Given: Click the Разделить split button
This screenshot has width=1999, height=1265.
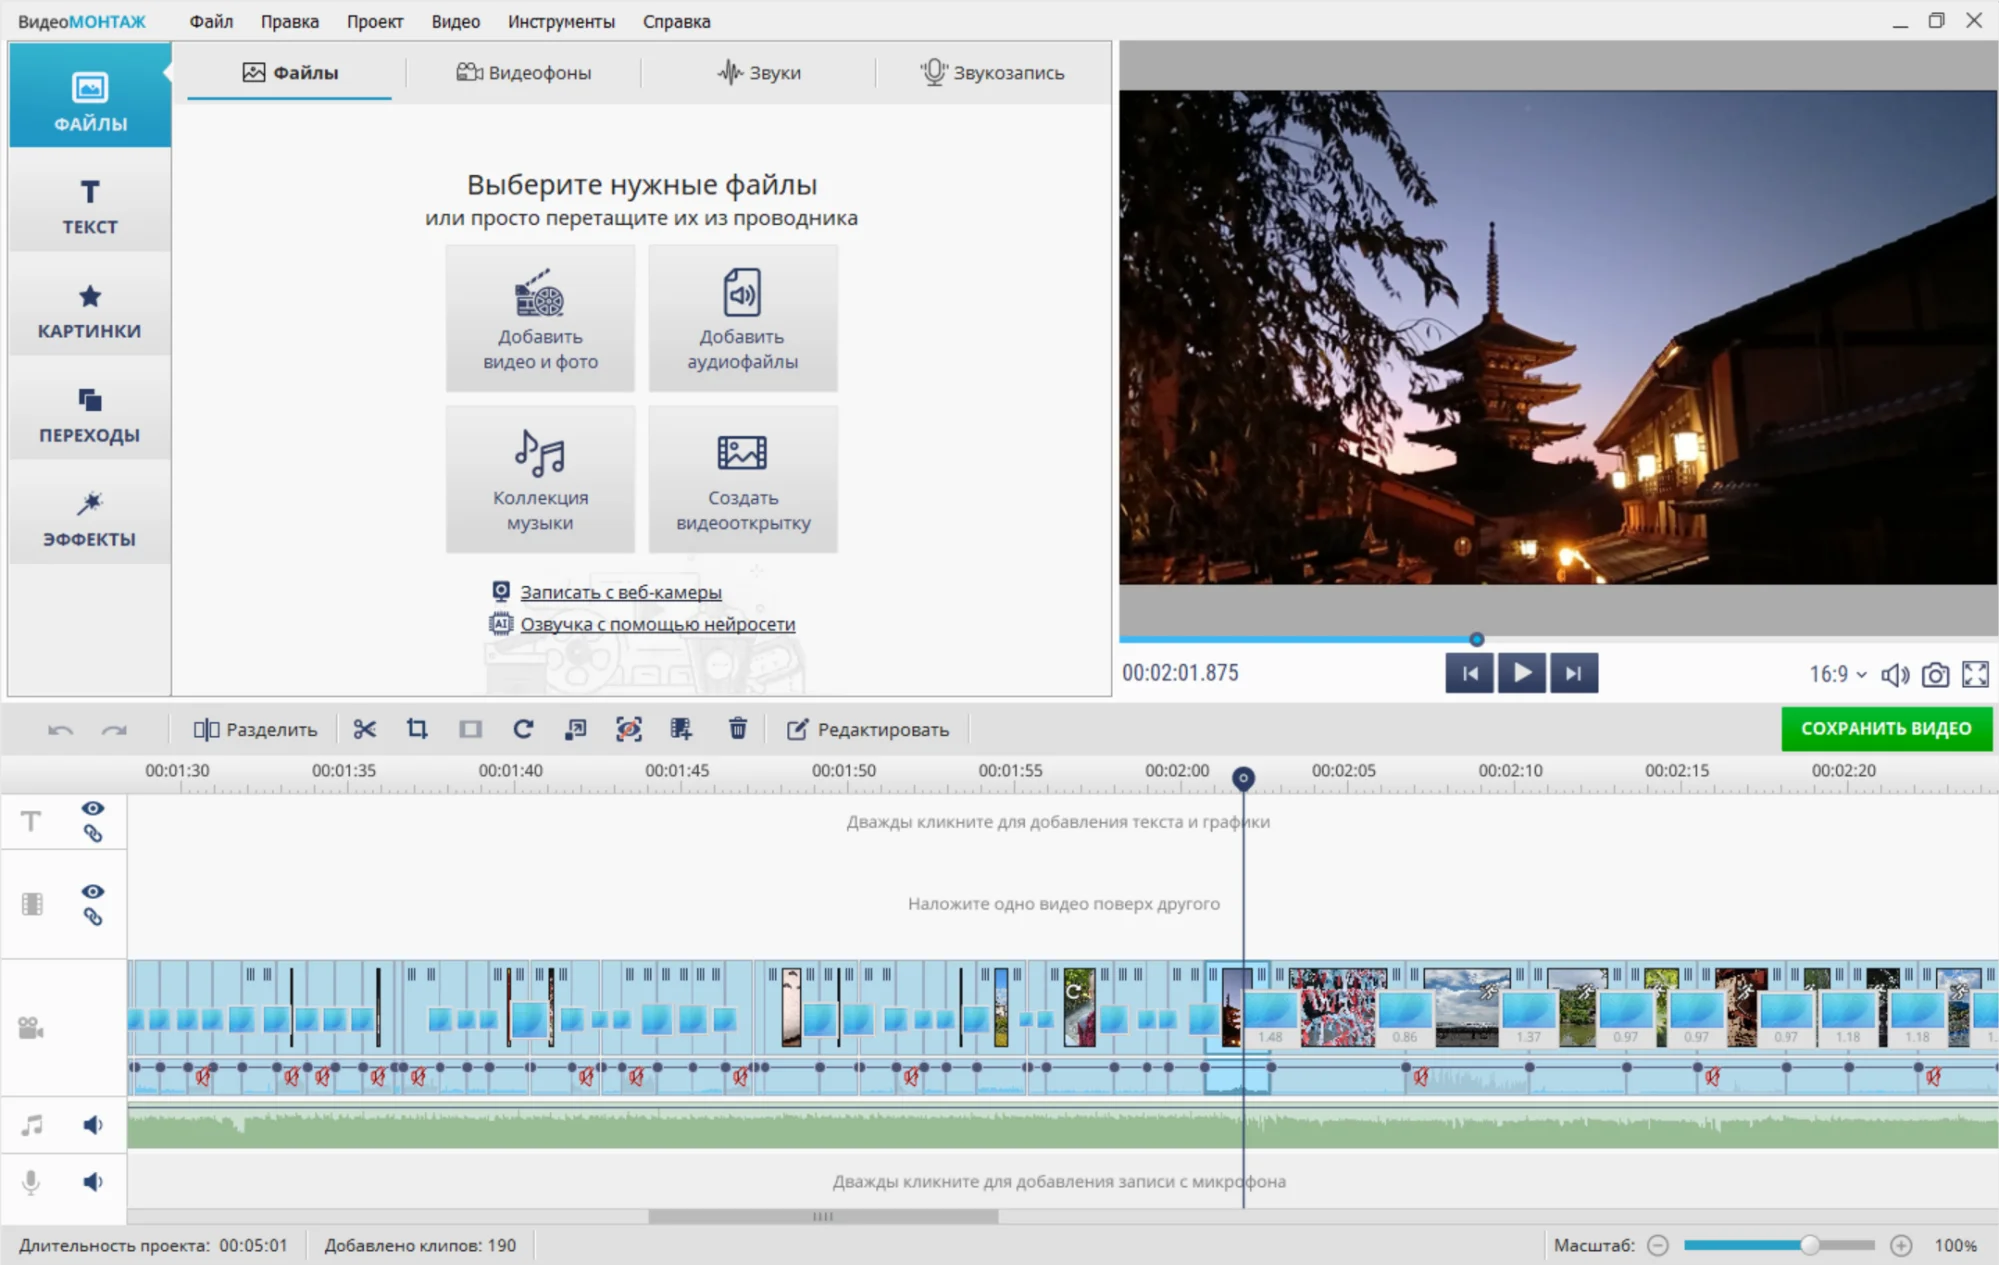Looking at the screenshot, I should pyautogui.click(x=255, y=730).
